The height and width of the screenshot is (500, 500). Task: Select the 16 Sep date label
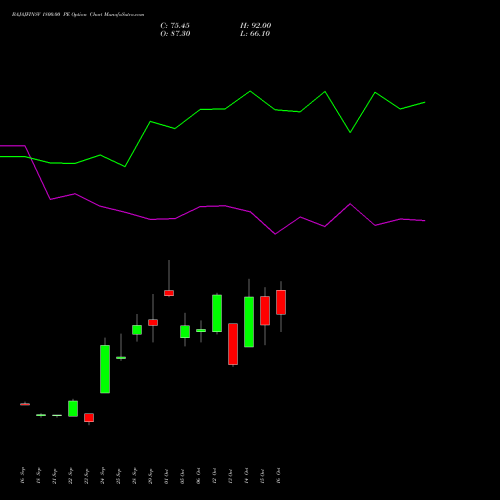[23, 476]
